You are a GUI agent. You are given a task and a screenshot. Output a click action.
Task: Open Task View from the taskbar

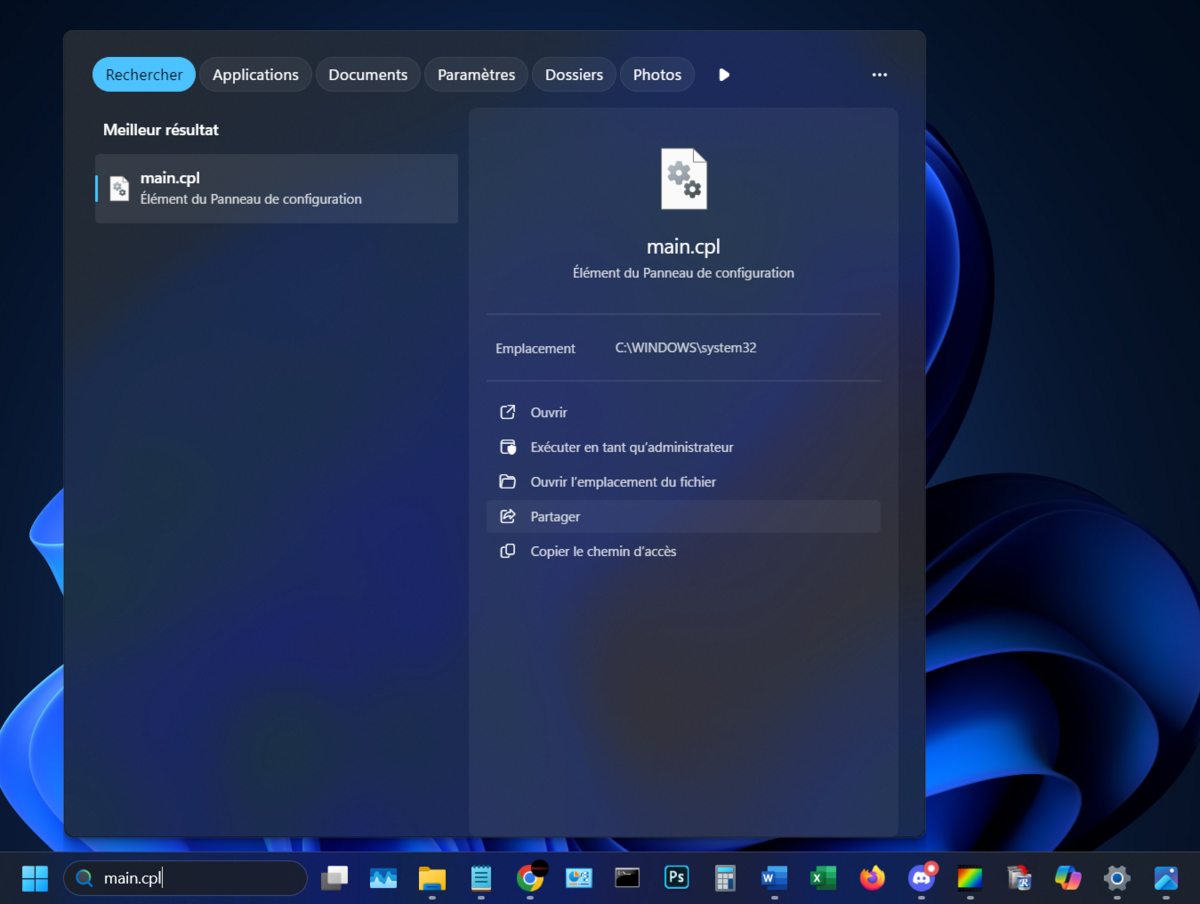pos(334,878)
